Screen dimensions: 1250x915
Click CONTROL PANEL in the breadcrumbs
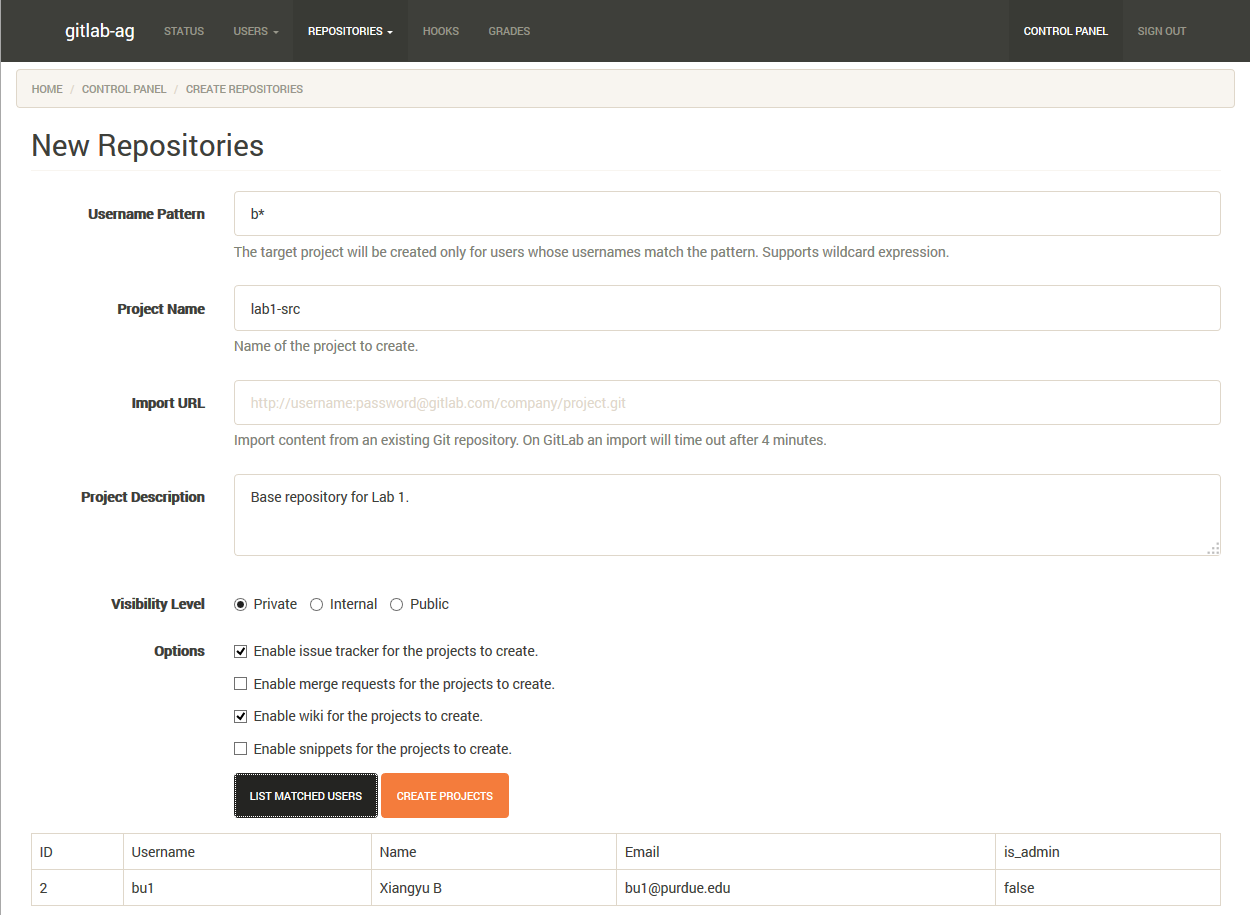pyautogui.click(x=124, y=89)
